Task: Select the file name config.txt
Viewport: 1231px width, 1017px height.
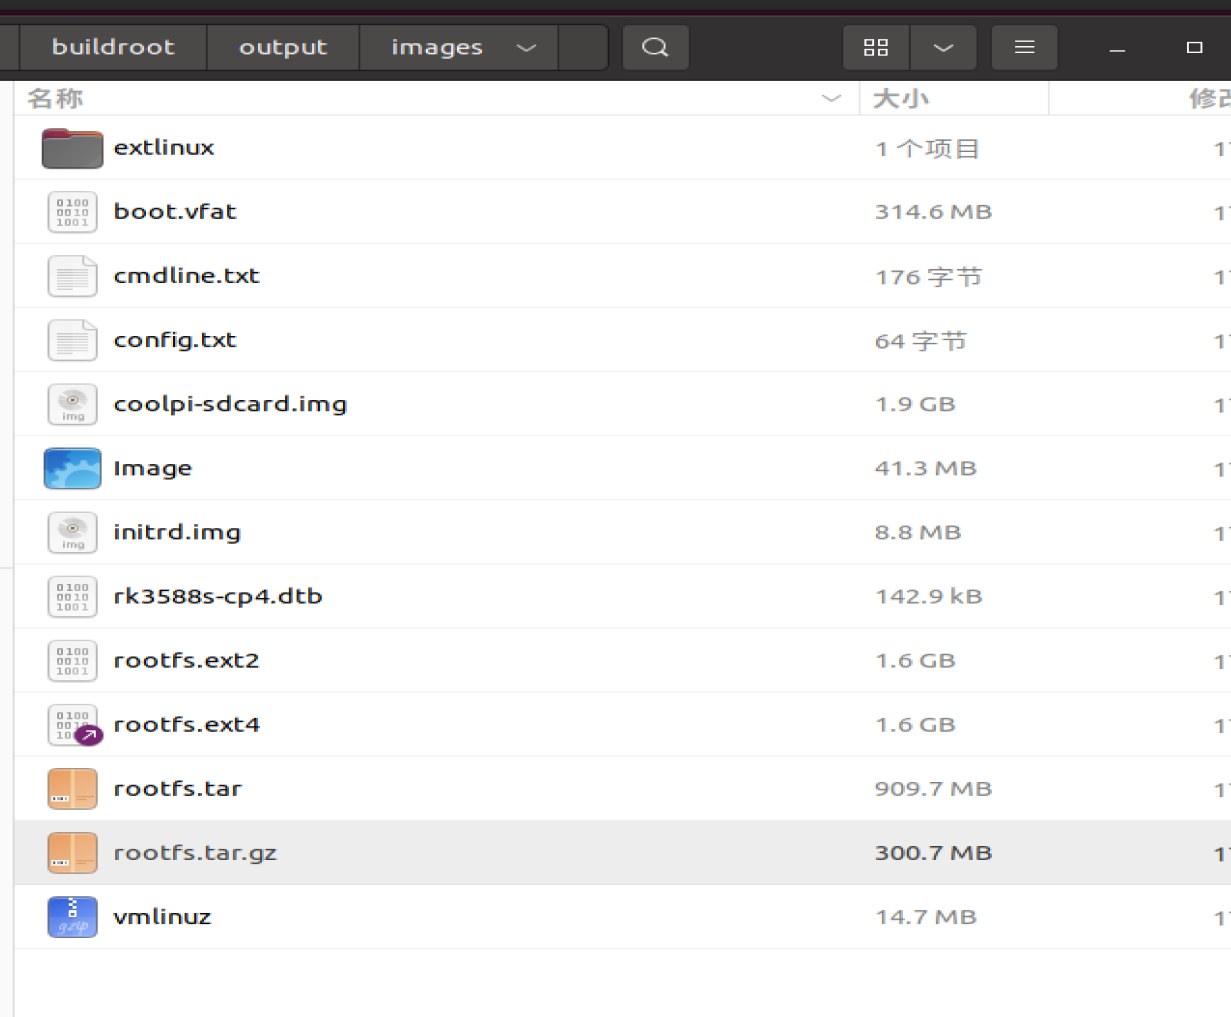Action: pyautogui.click(x=175, y=340)
